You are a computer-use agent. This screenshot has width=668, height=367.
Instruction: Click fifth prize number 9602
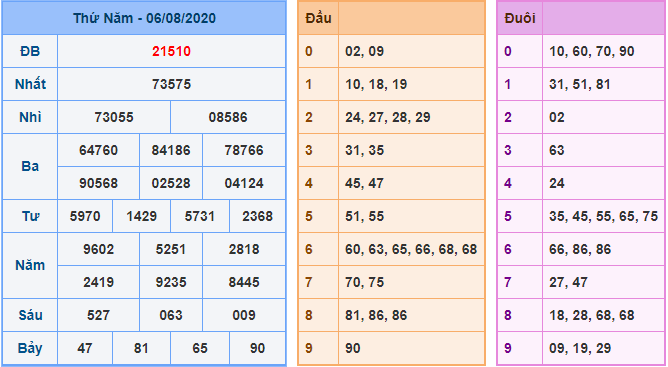(98, 249)
